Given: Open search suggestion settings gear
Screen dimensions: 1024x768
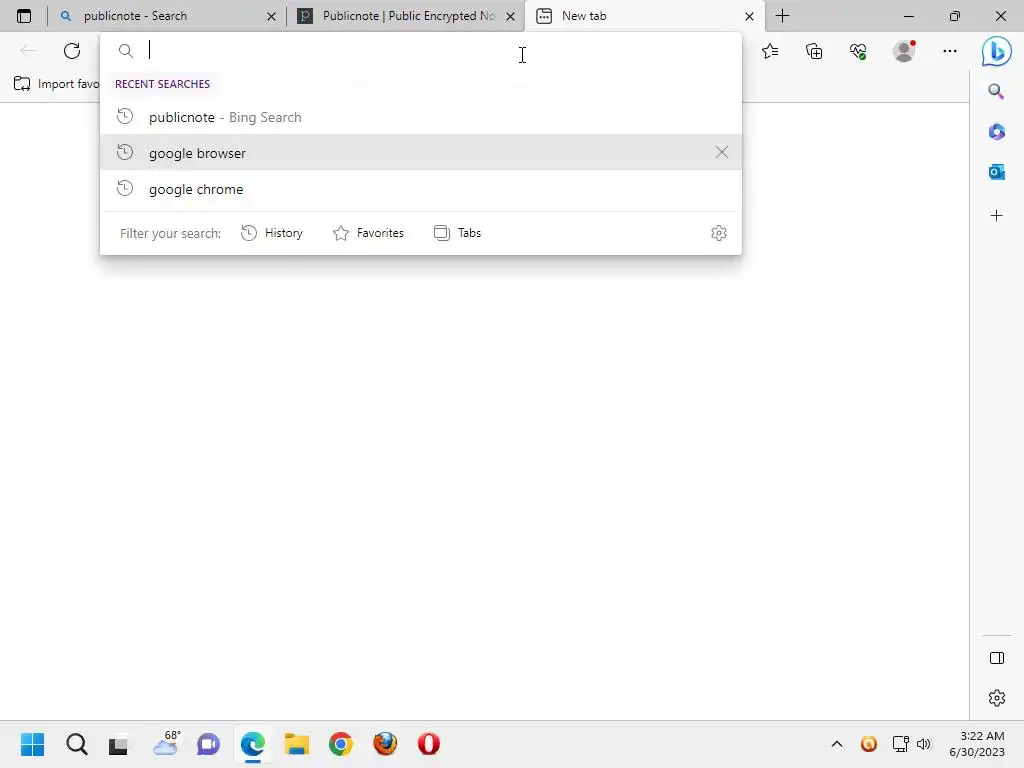Looking at the screenshot, I should tap(719, 233).
